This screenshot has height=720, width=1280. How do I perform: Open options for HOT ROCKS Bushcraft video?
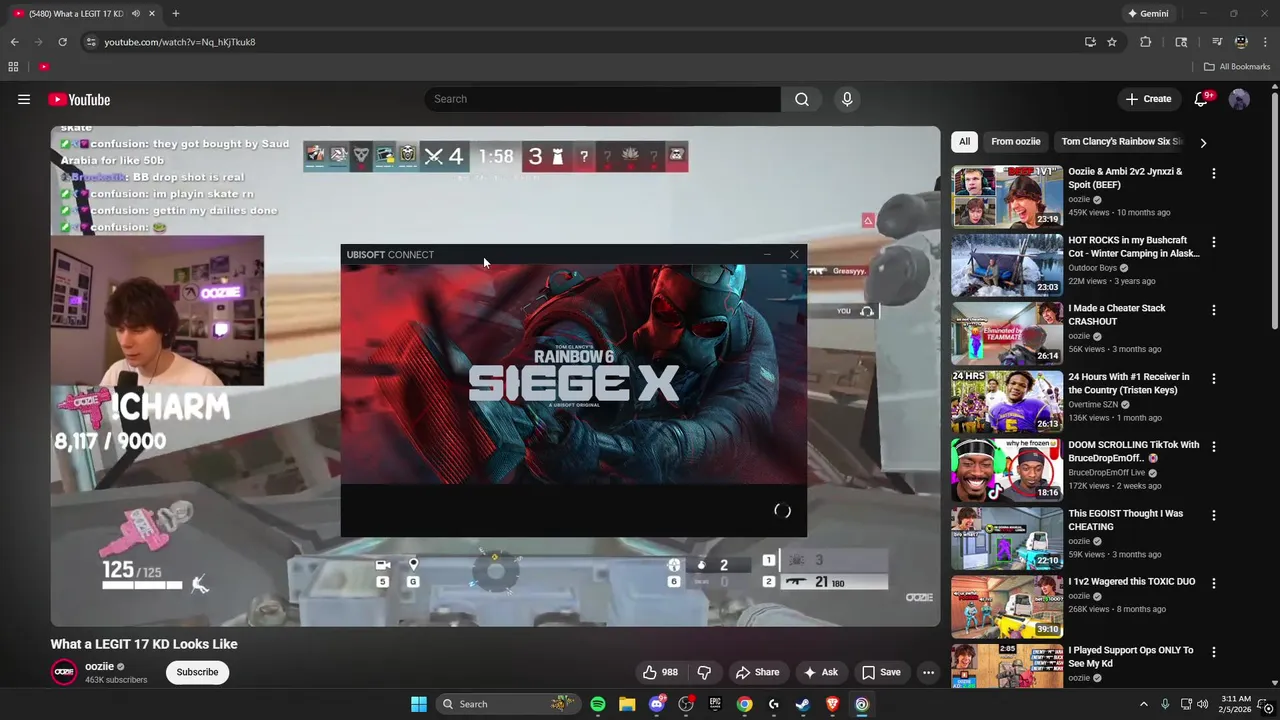pyautogui.click(x=1213, y=242)
